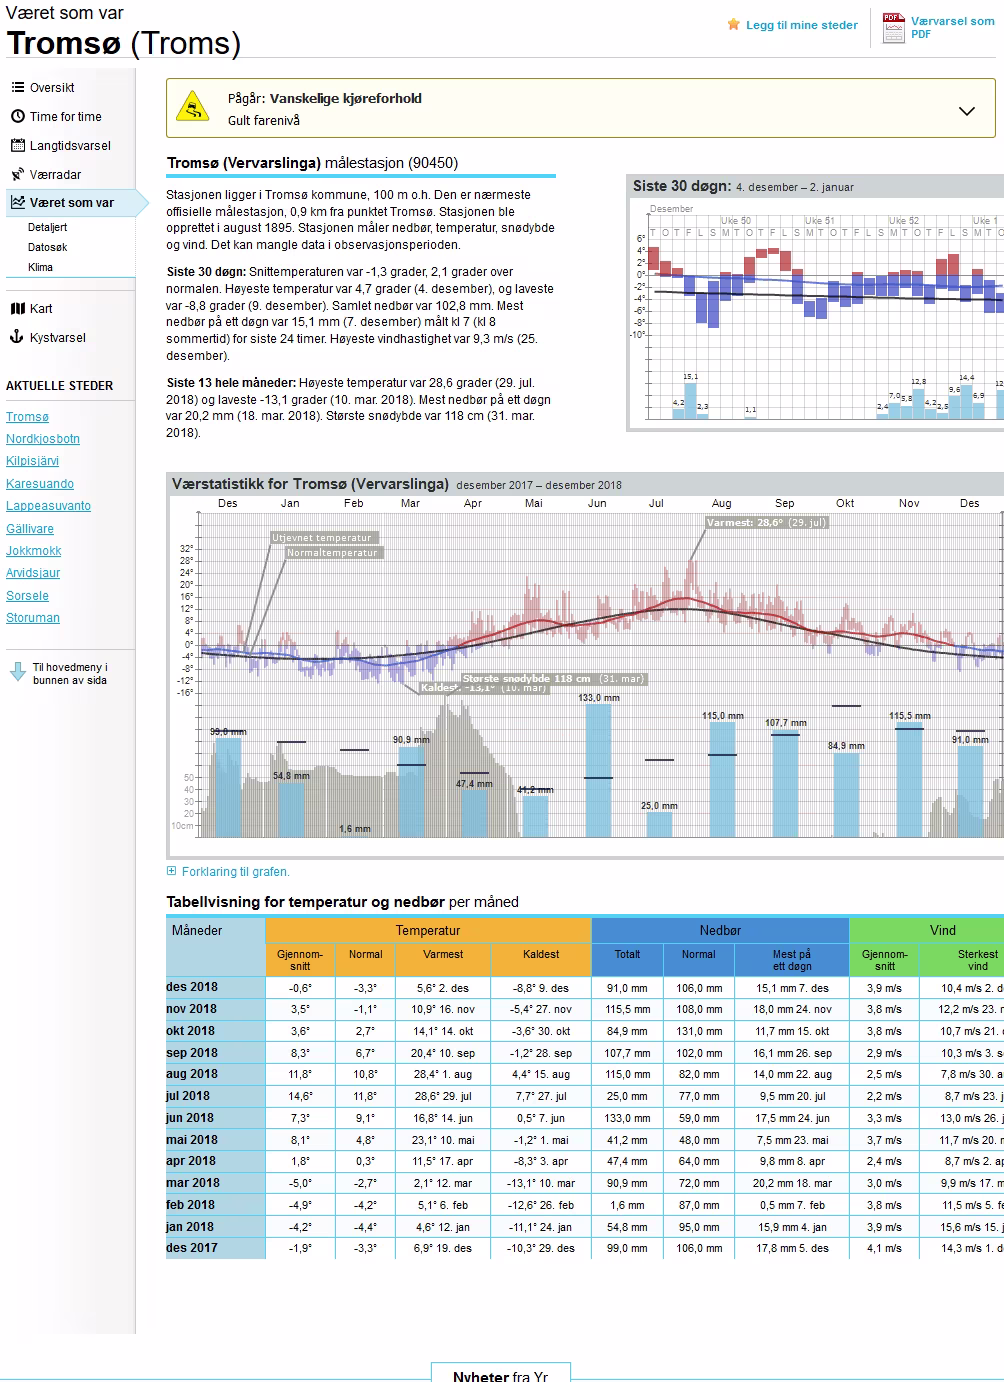Click the PDF icon for Værvarsel
This screenshot has width=1004, height=1382.
(x=893, y=27)
